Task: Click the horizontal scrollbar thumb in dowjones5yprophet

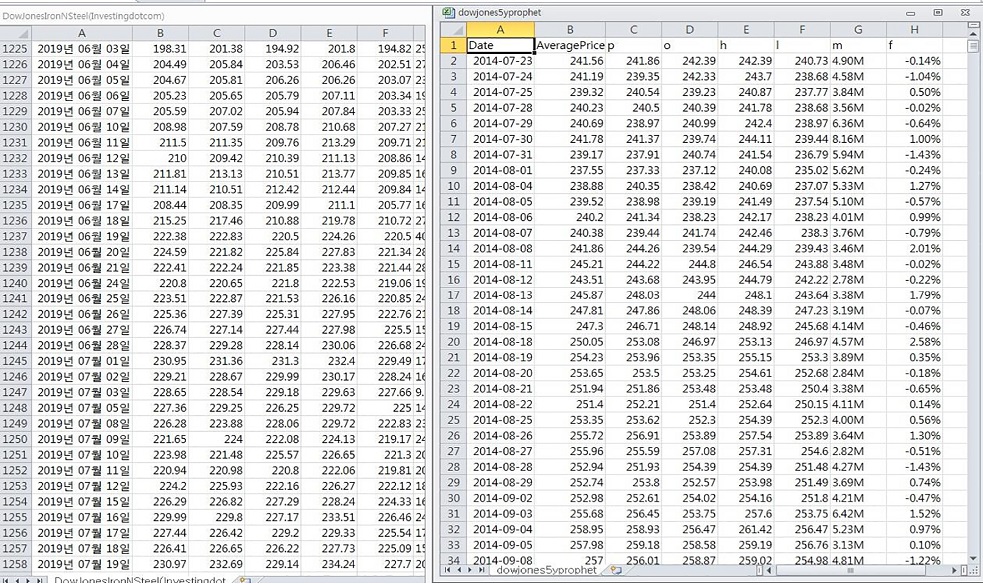Action: pyautogui.click(x=850, y=571)
